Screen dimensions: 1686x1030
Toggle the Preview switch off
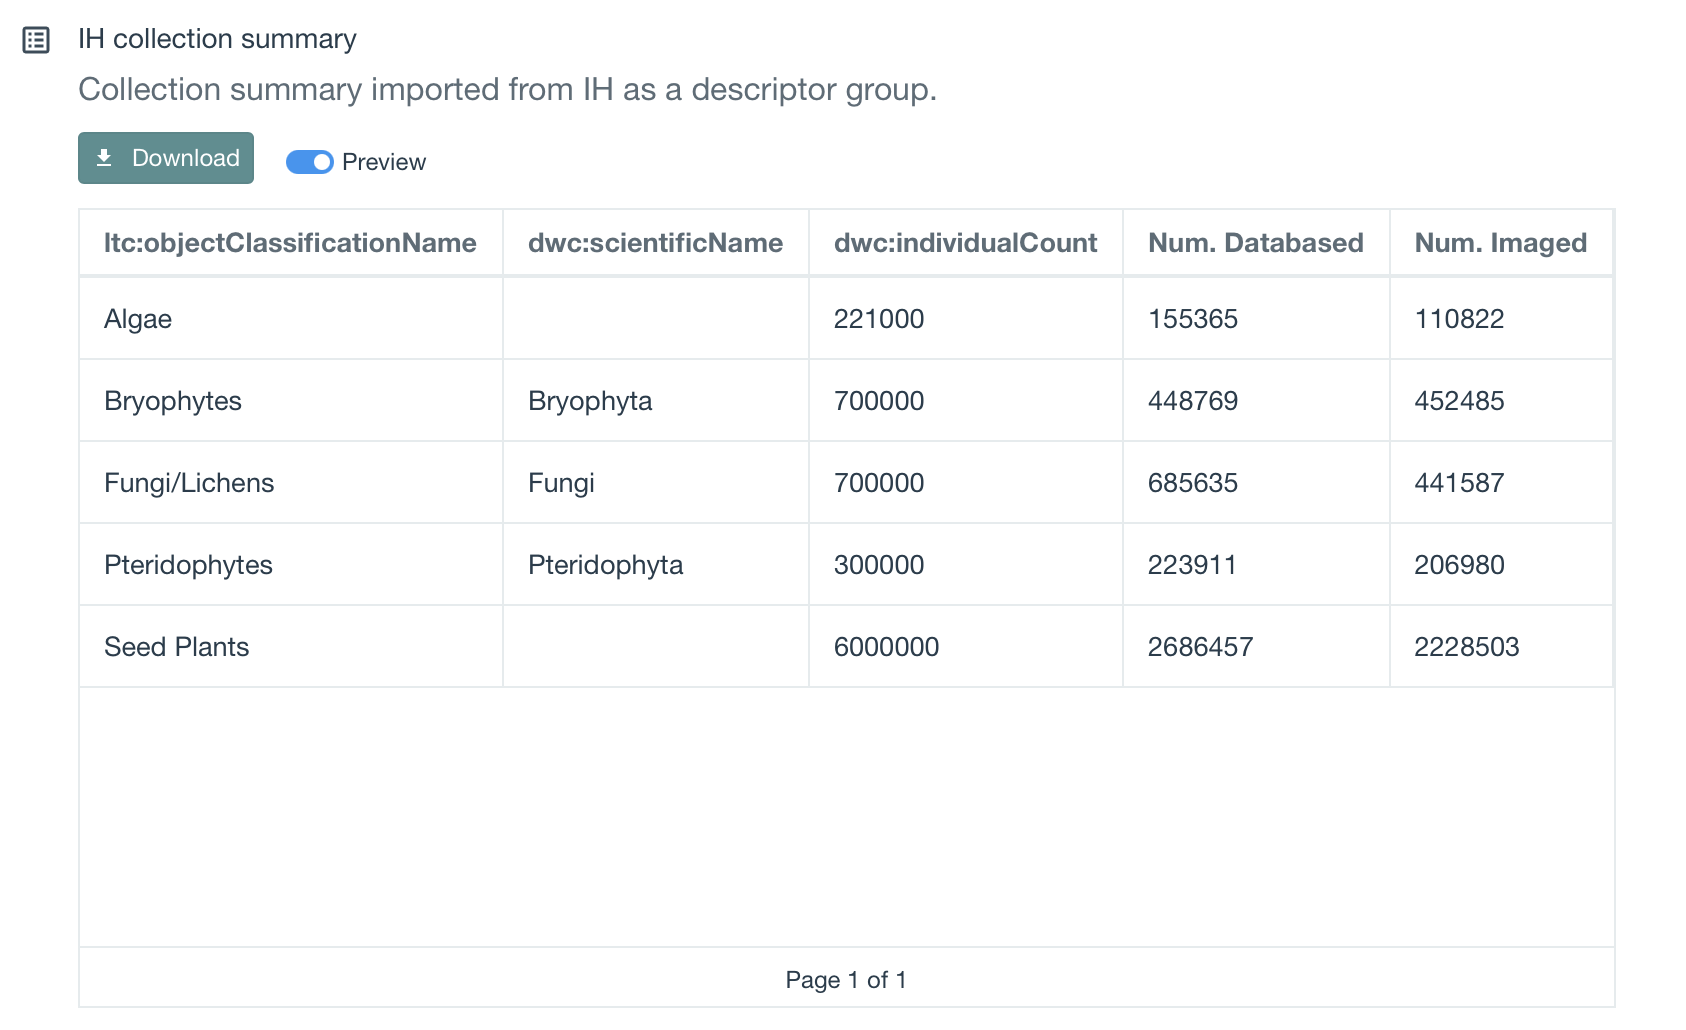pos(309,162)
